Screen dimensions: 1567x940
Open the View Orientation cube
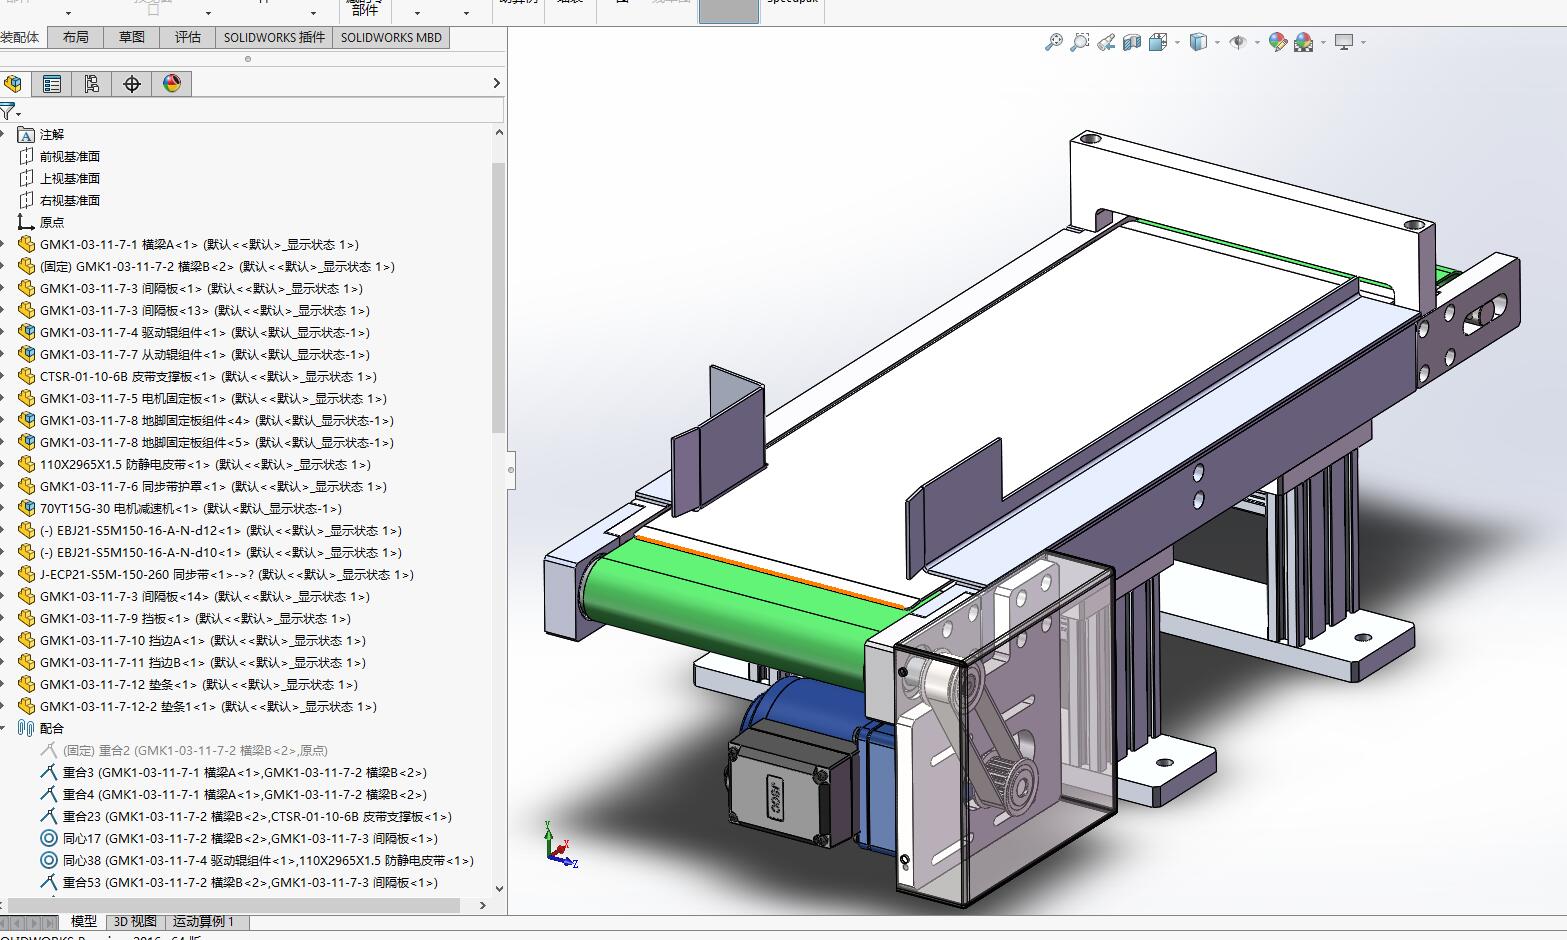point(1158,42)
